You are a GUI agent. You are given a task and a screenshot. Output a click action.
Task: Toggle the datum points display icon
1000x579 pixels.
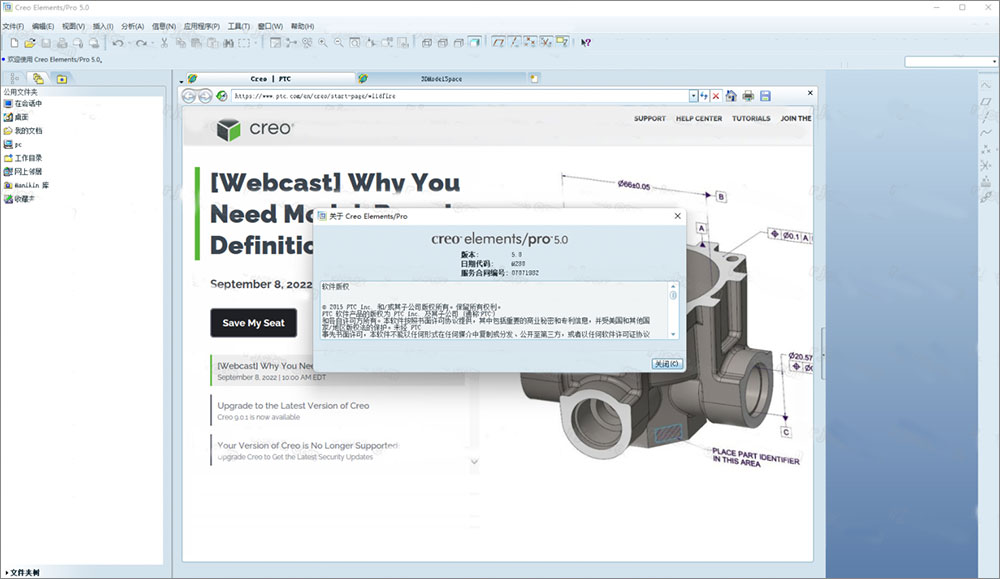click(530, 43)
